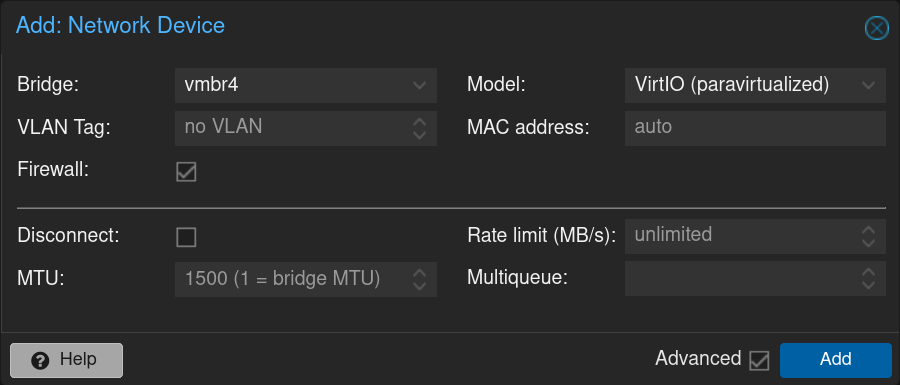Click the question mark Help icon

(40, 361)
